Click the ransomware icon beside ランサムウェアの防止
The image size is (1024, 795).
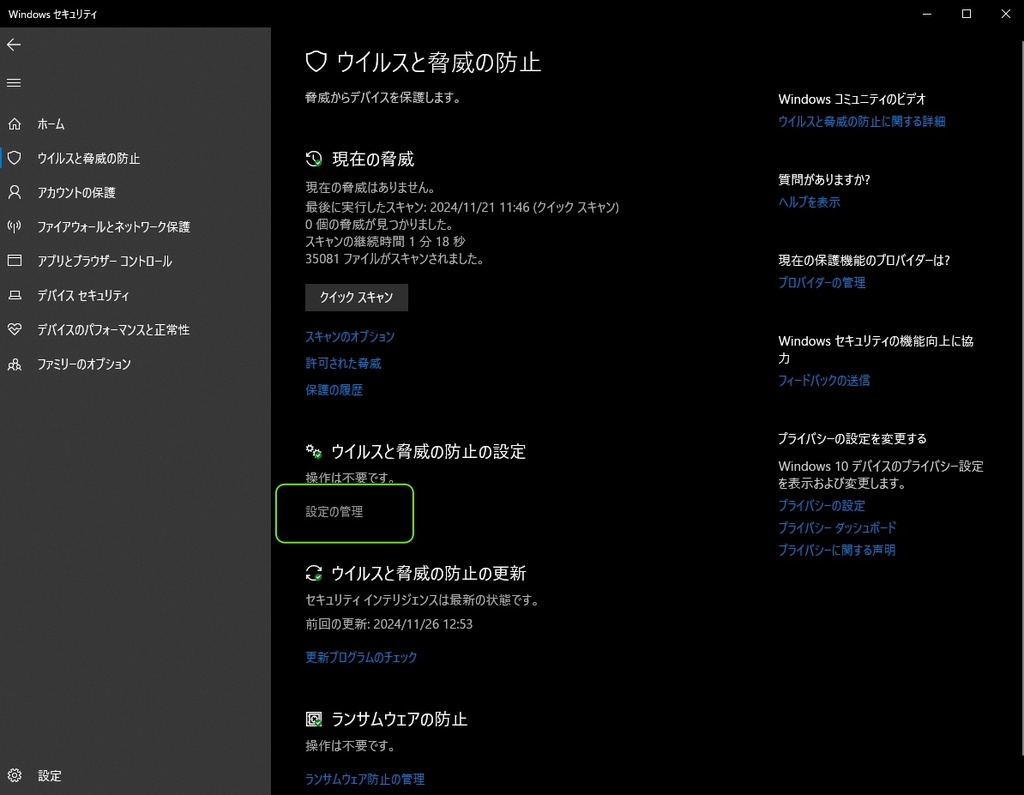tap(314, 719)
